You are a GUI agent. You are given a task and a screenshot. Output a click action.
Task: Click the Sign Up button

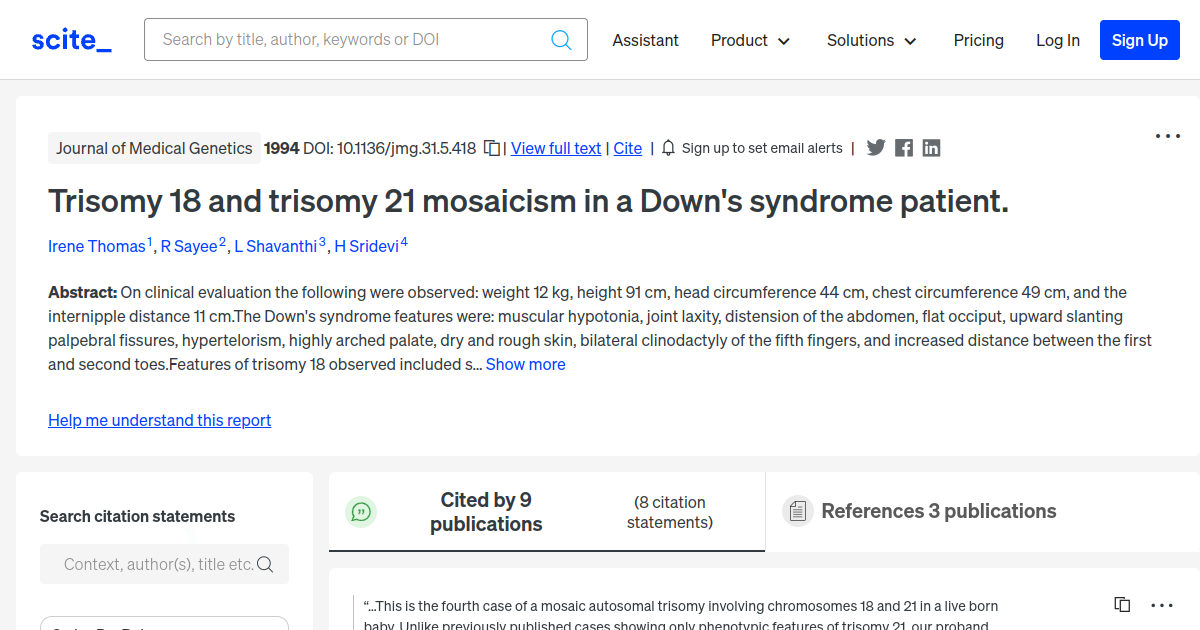coord(1139,40)
